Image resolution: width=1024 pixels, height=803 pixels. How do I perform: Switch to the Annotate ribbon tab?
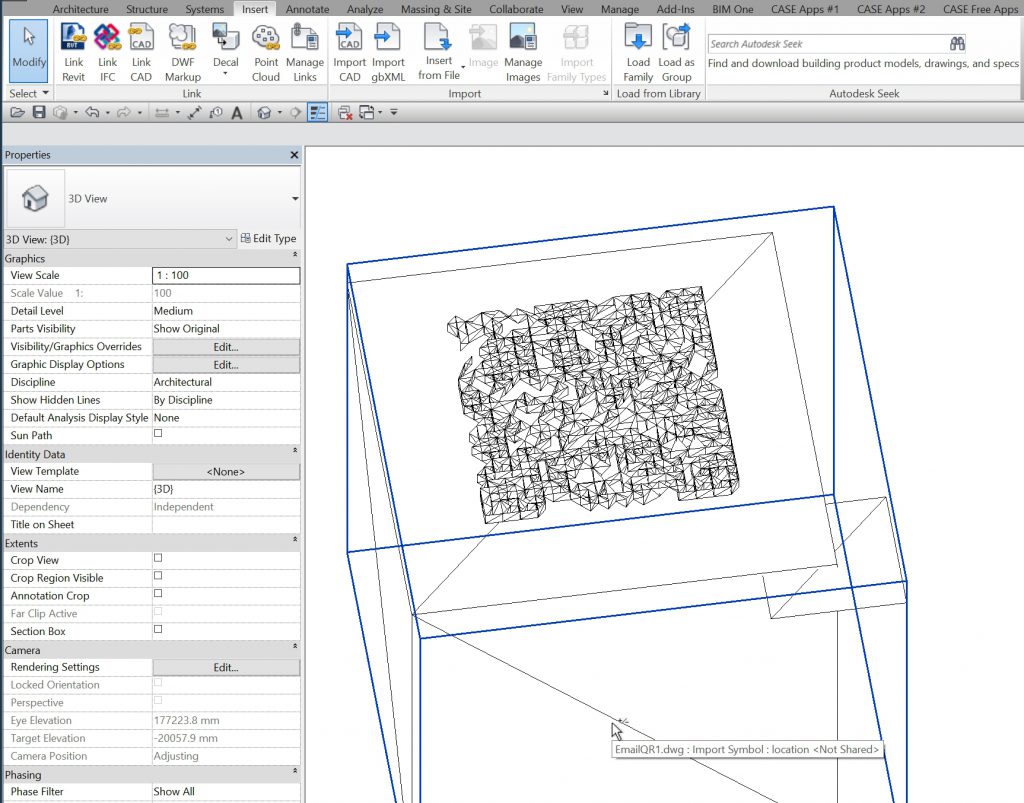(x=307, y=9)
